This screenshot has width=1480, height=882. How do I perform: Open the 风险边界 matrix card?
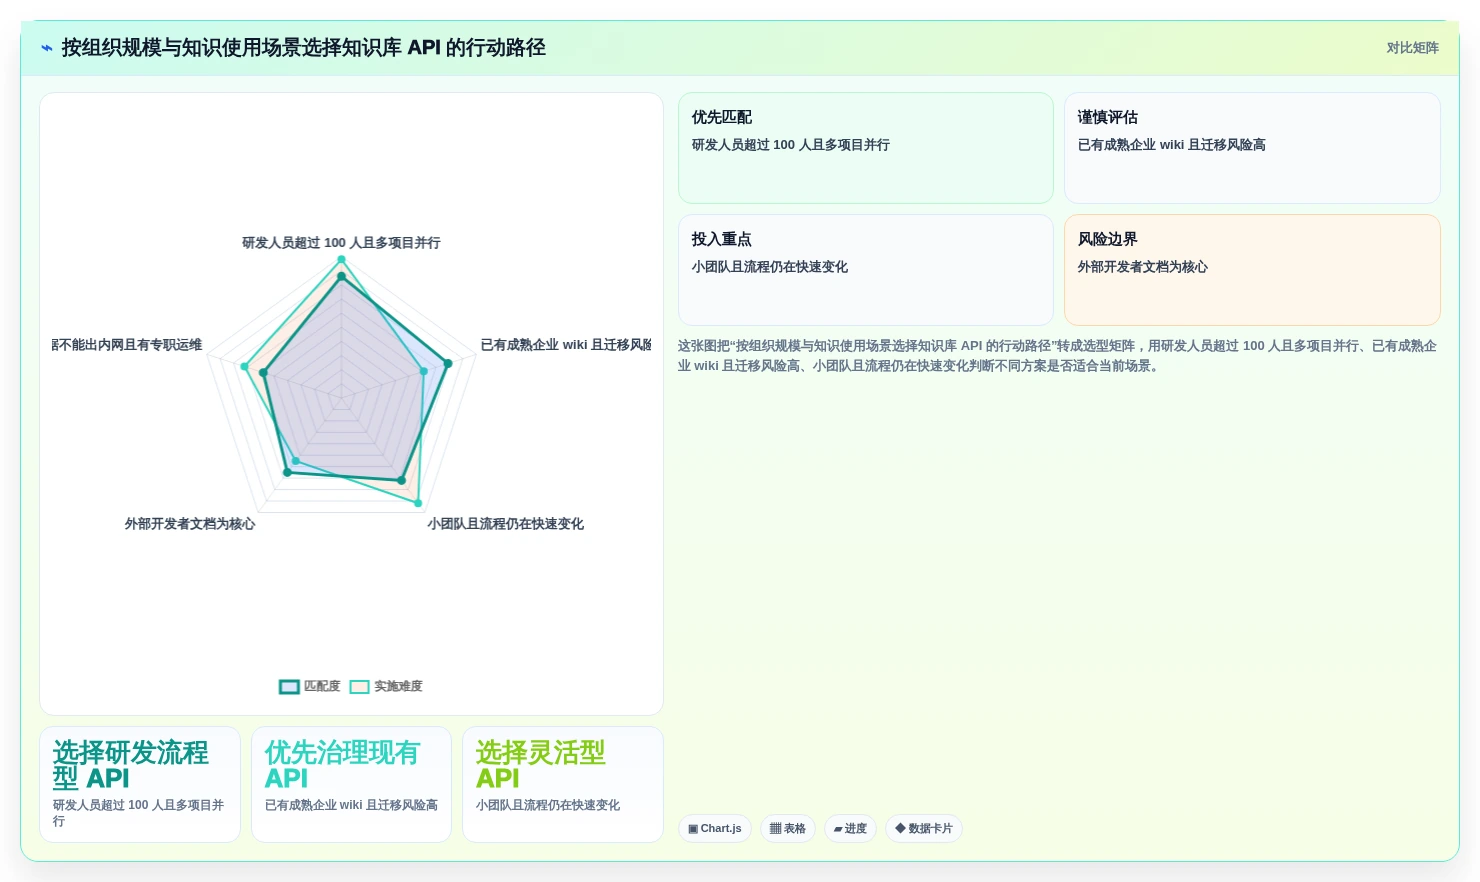point(1252,270)
